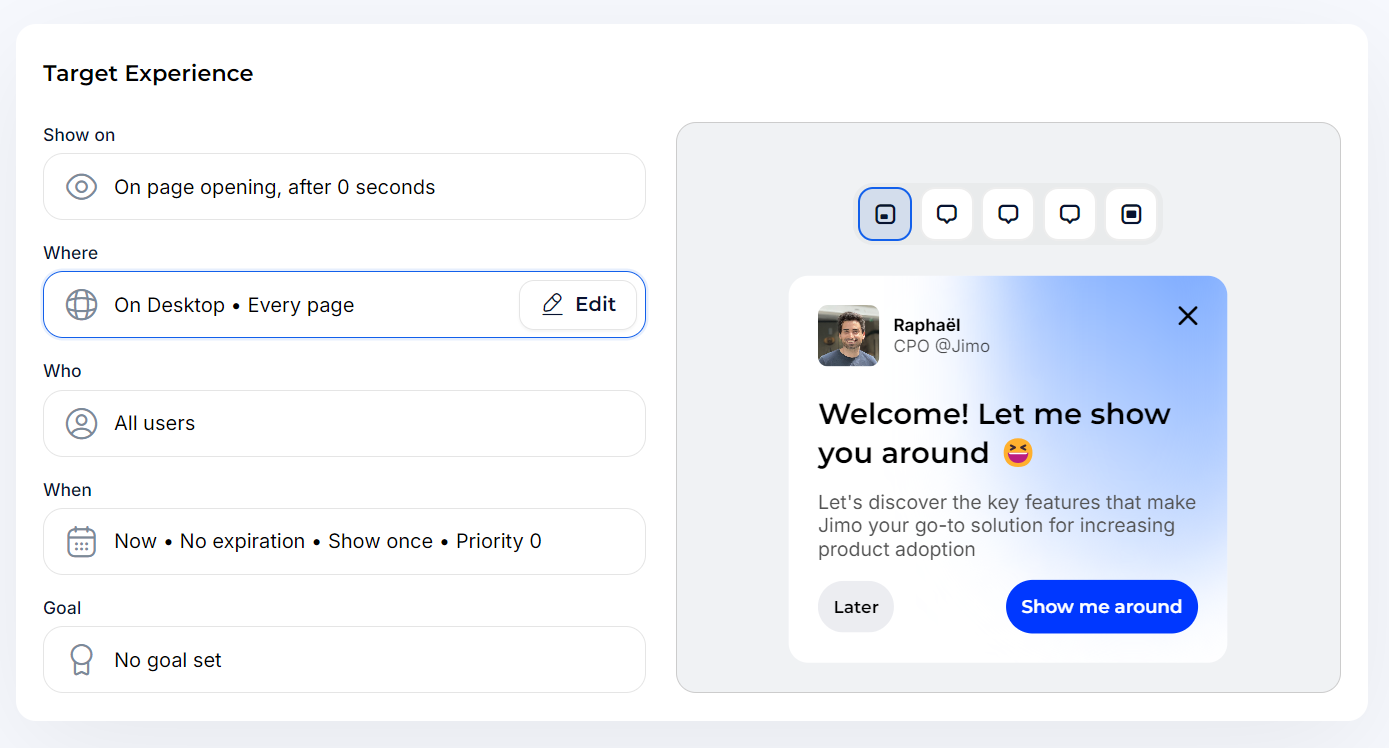
Task: Click the calendar icon in When row
Action: tap(81, 542)
